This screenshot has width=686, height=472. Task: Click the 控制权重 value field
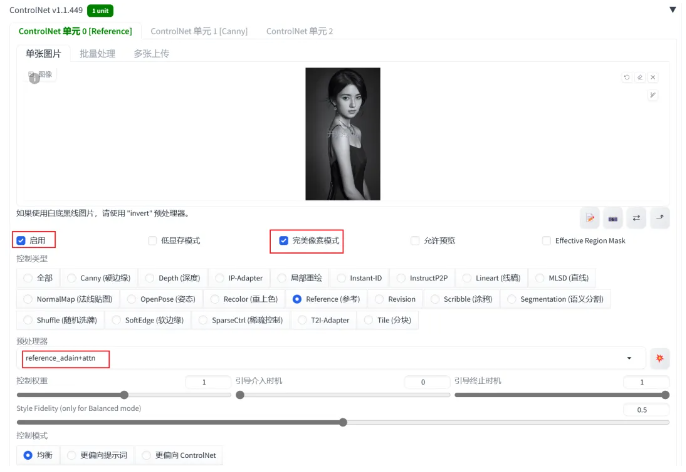point(208,382)
